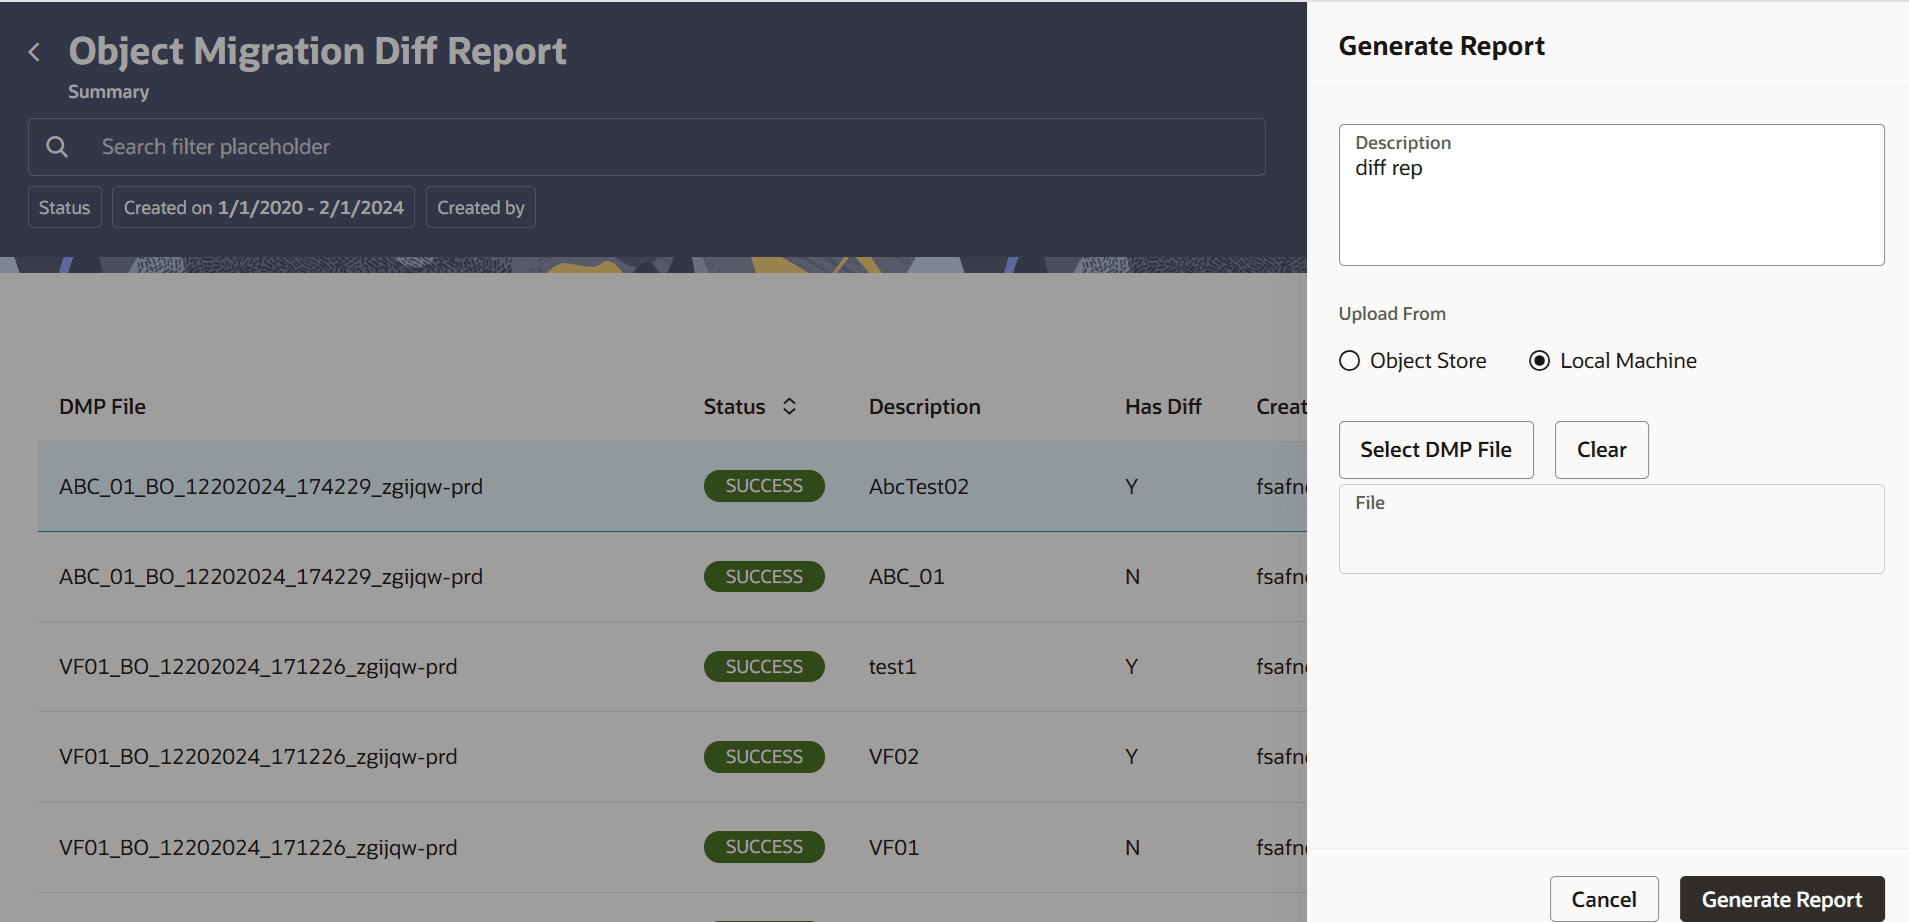Open the Status filter
Viewport: 1909px width, 922px height.
pos(64,207)
